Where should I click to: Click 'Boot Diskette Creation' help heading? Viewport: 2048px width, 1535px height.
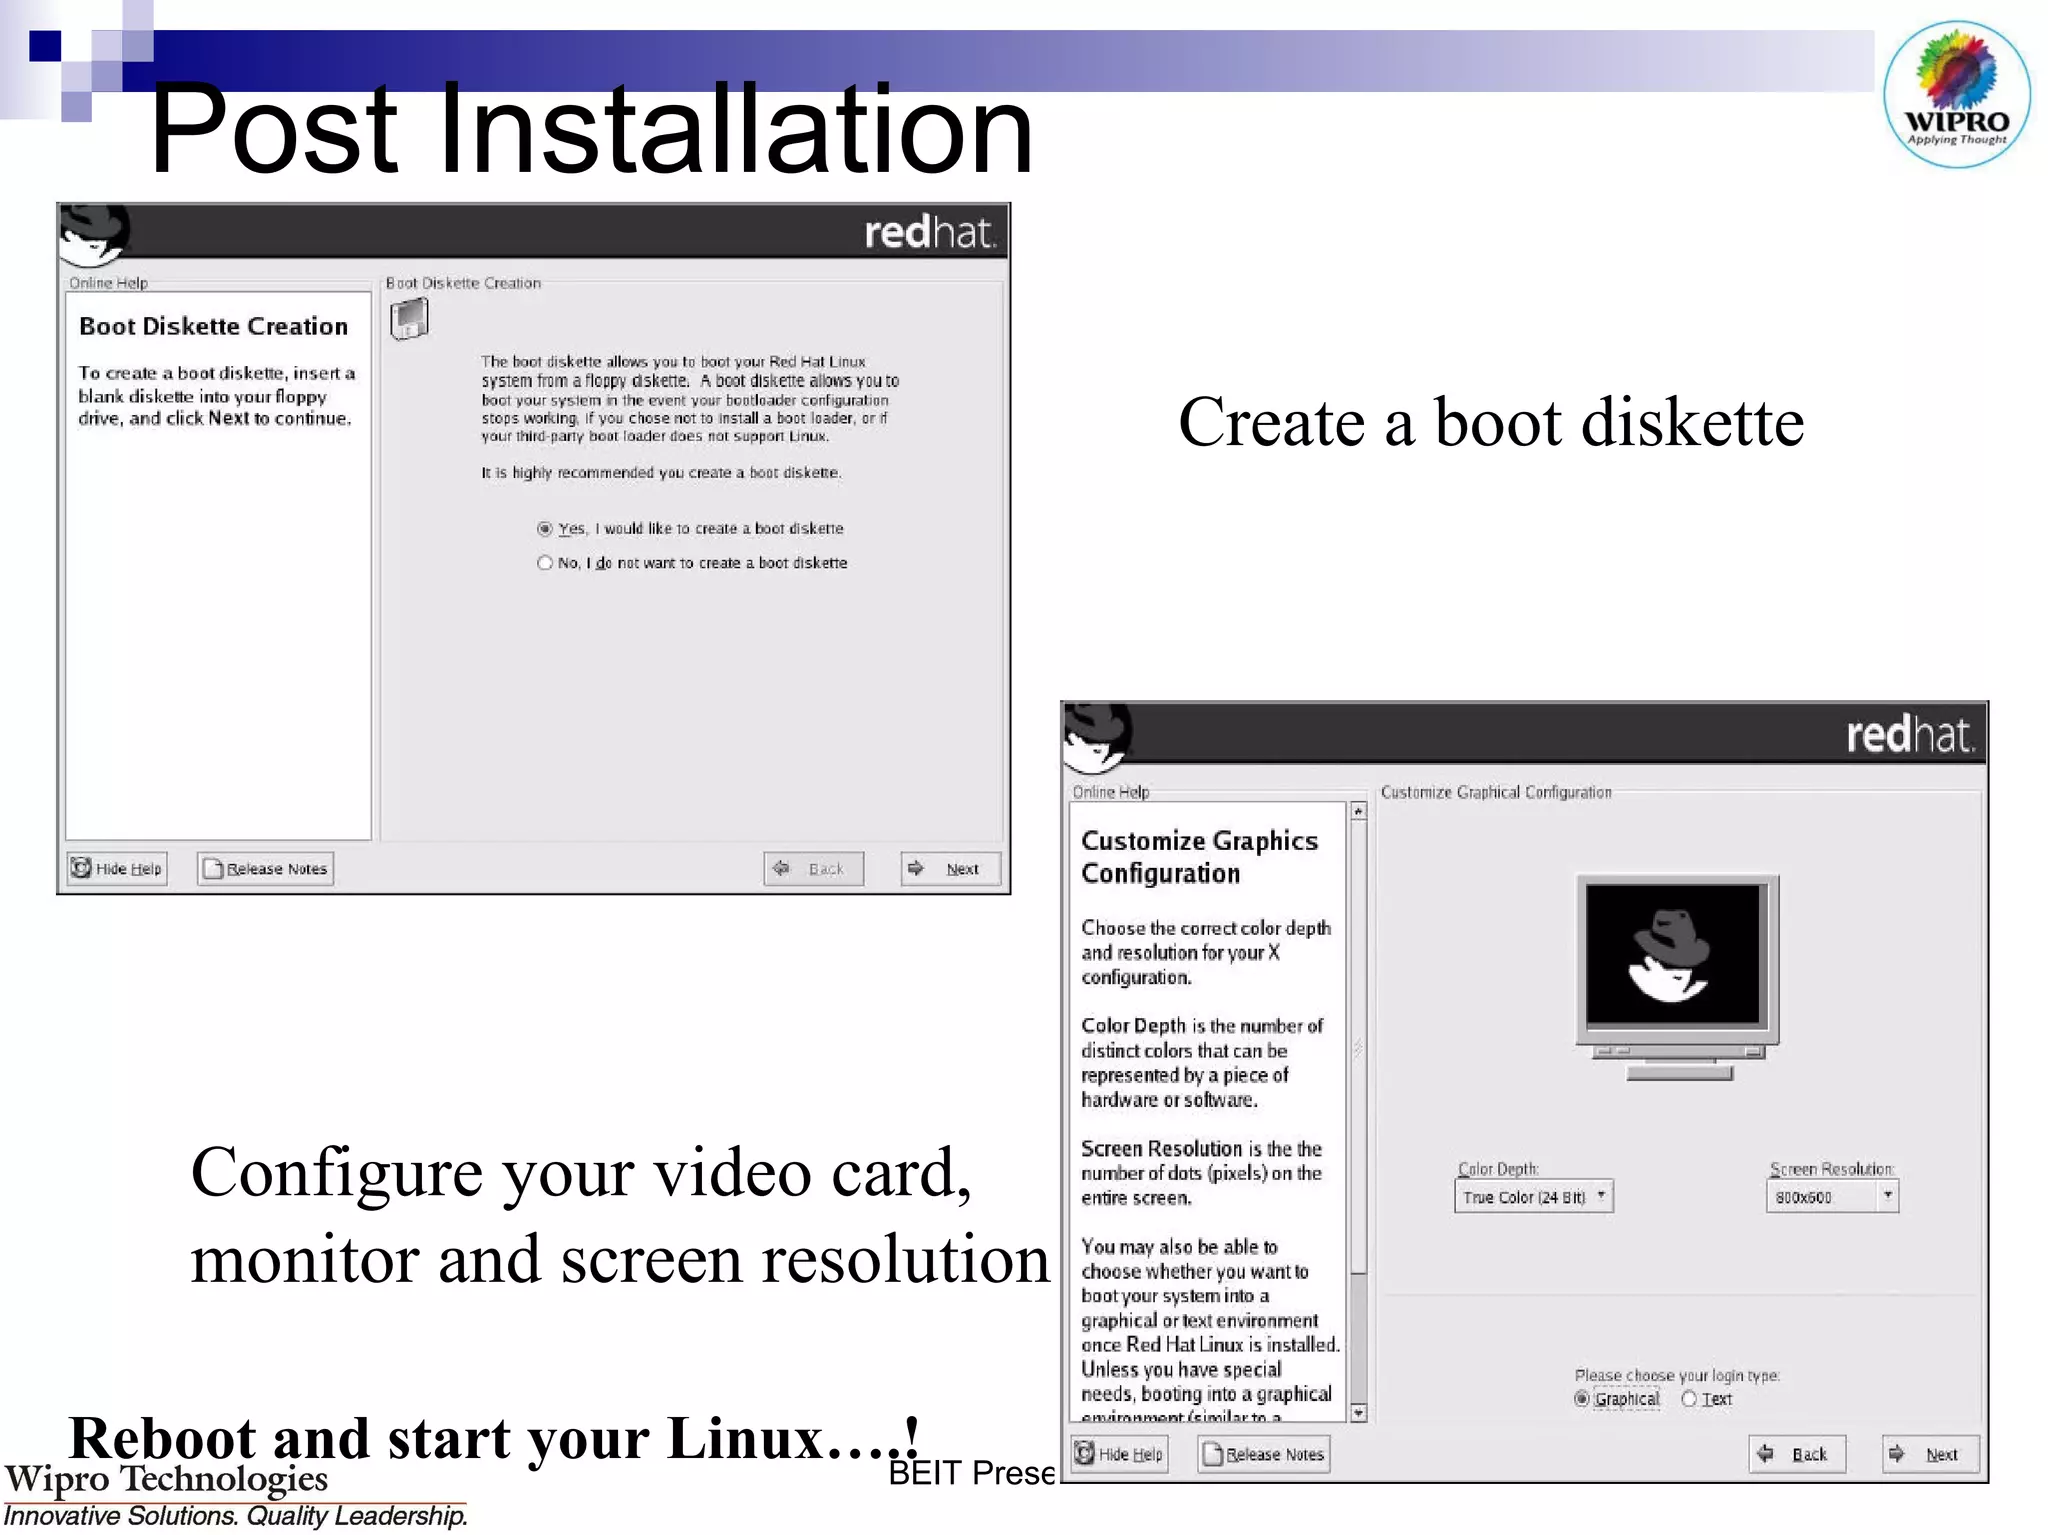(x=213, y=326)
